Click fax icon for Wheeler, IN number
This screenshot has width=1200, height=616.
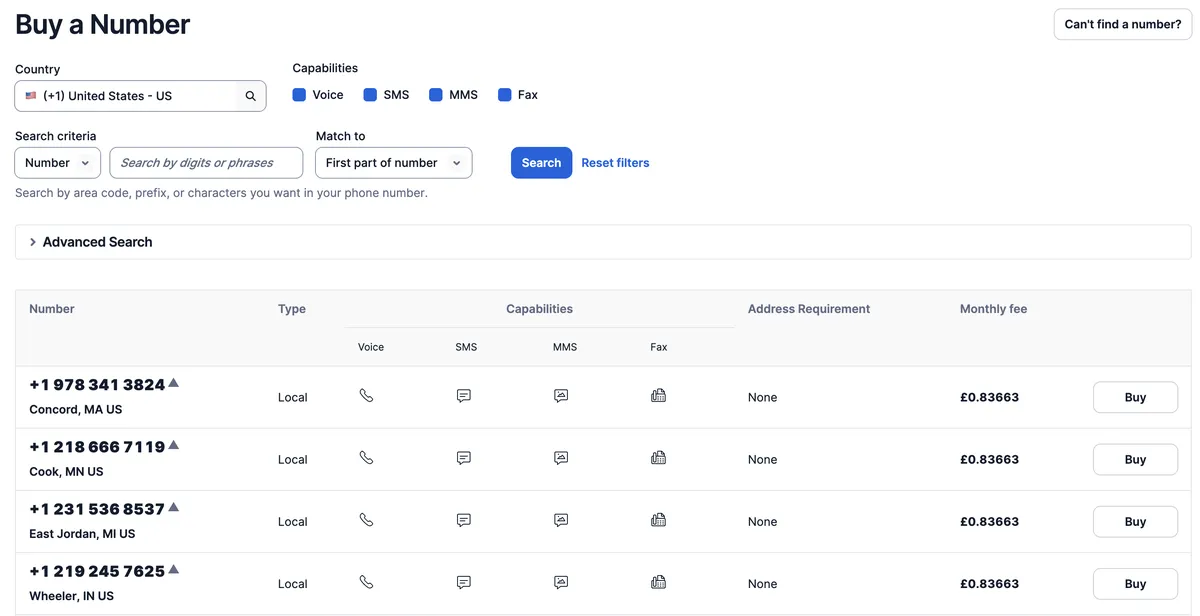[x=658, y=582]
